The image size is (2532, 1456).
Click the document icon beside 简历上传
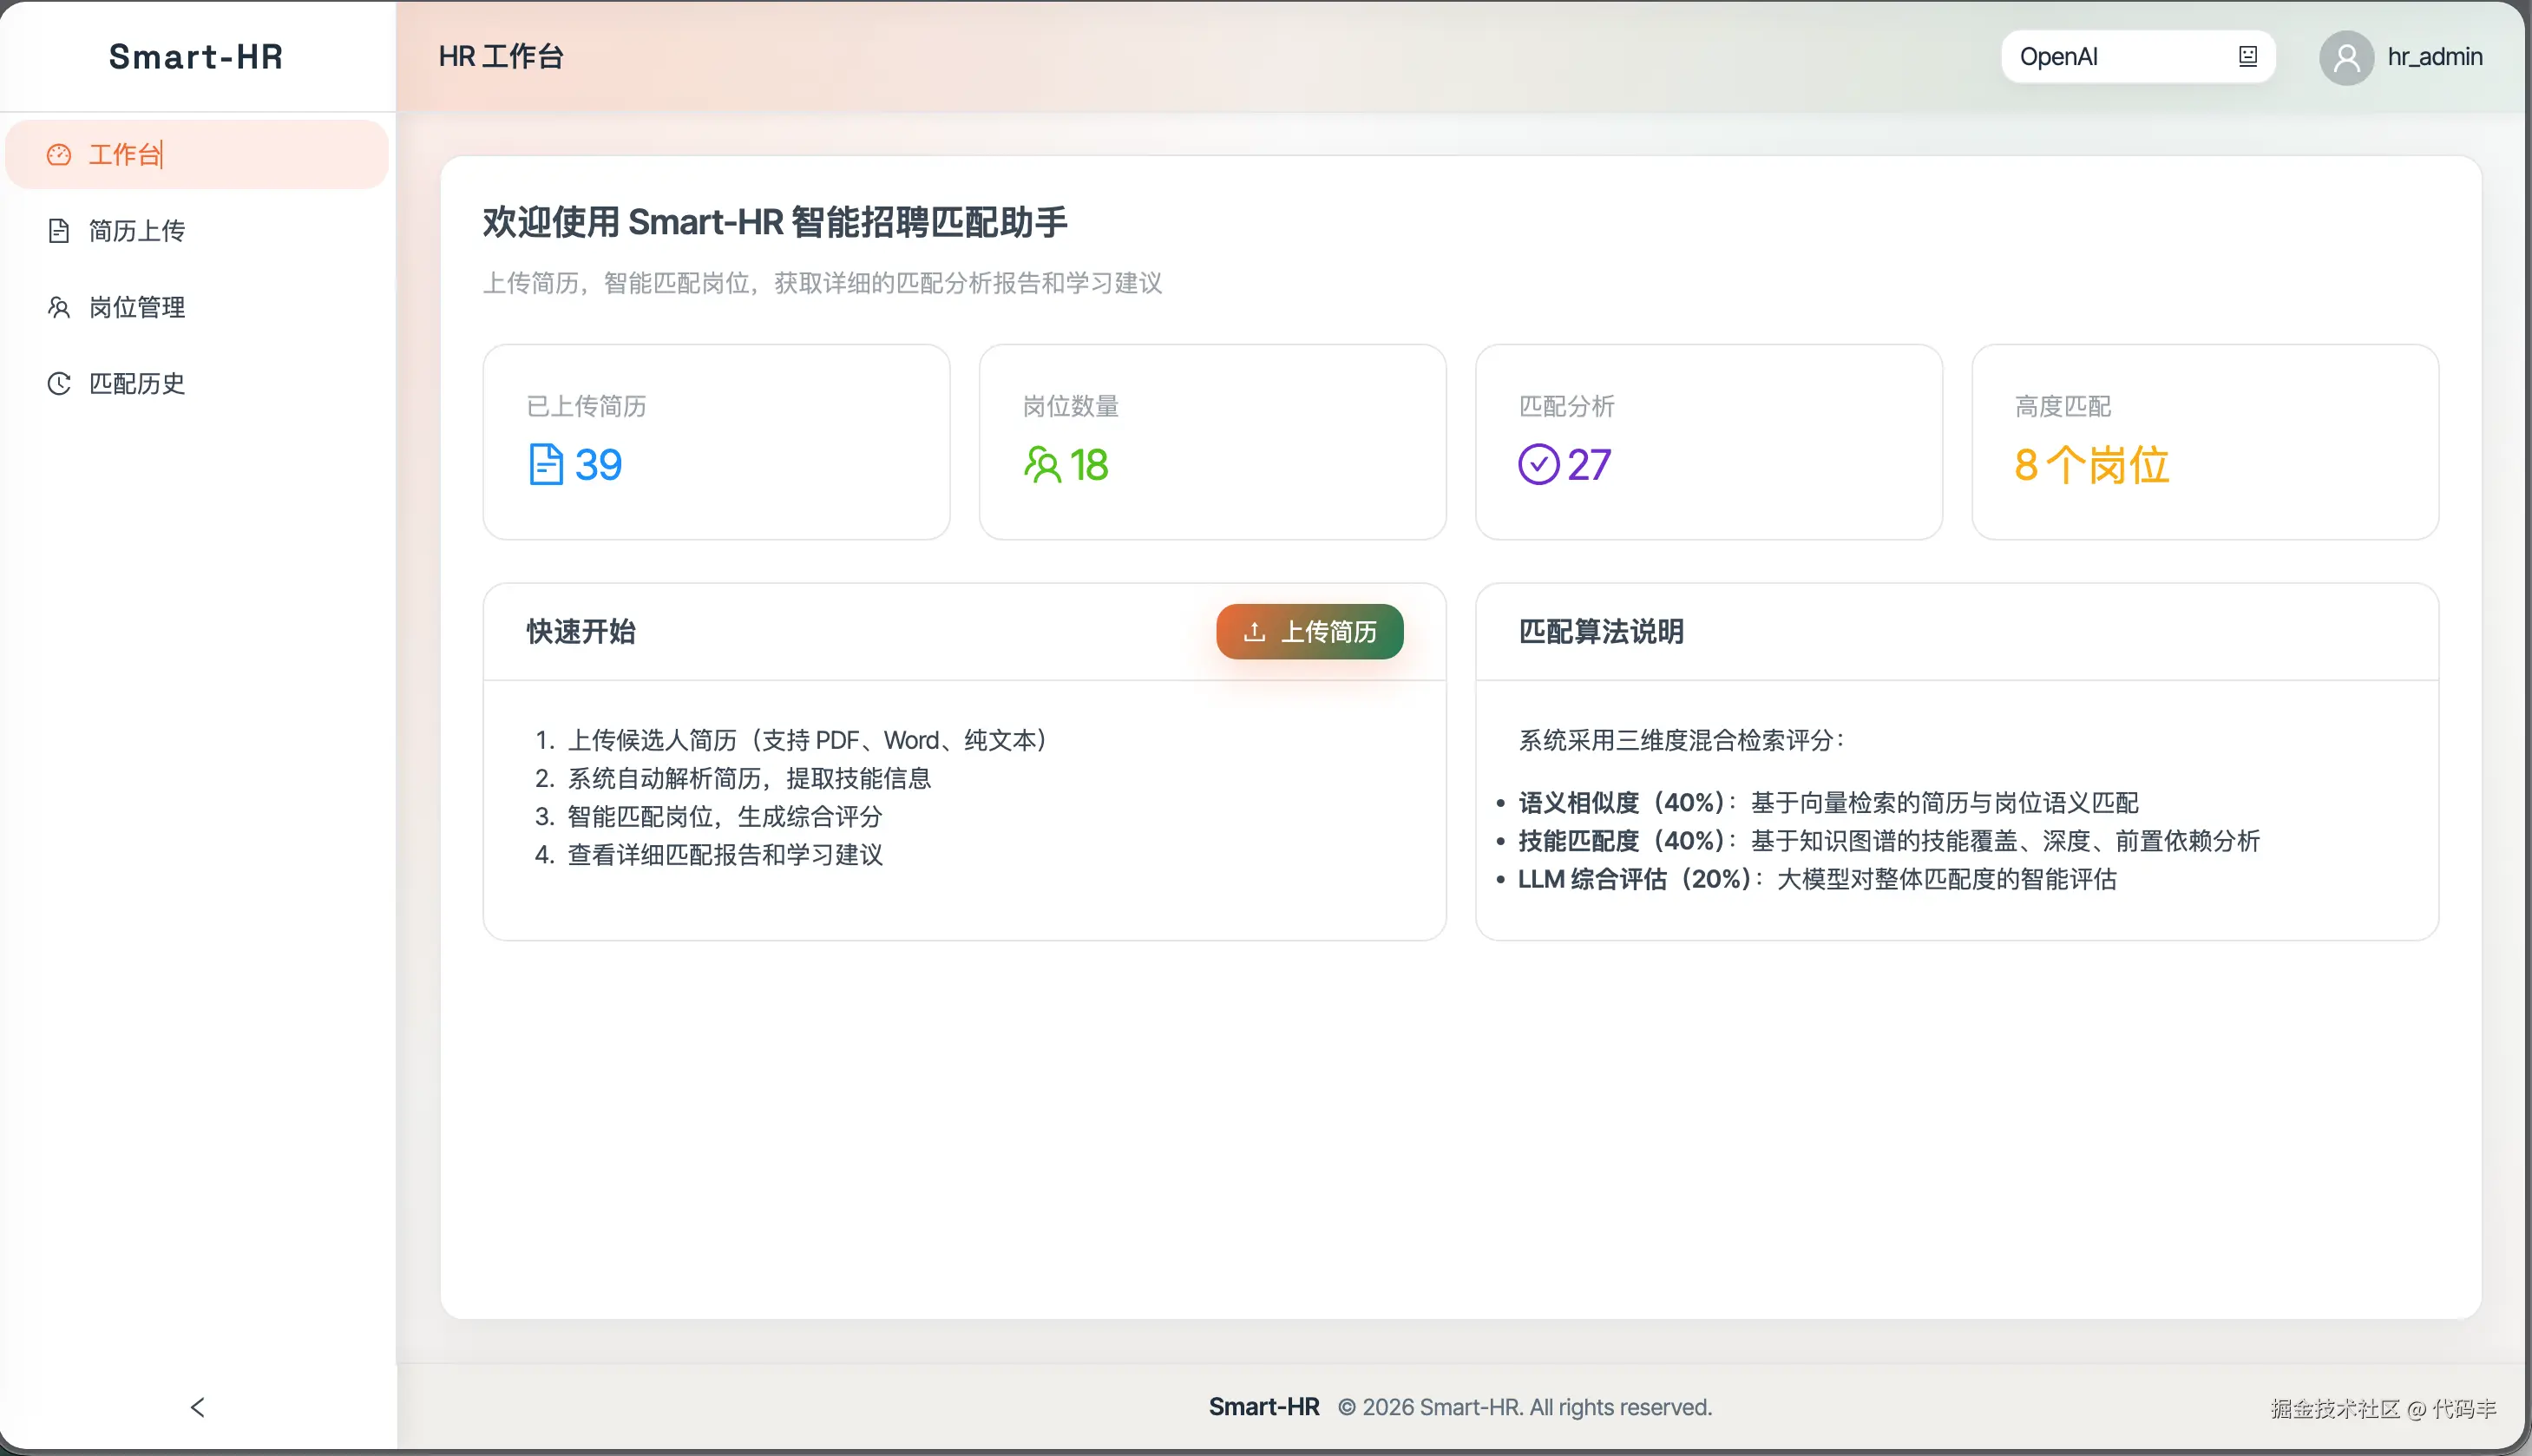pos(59,231)
